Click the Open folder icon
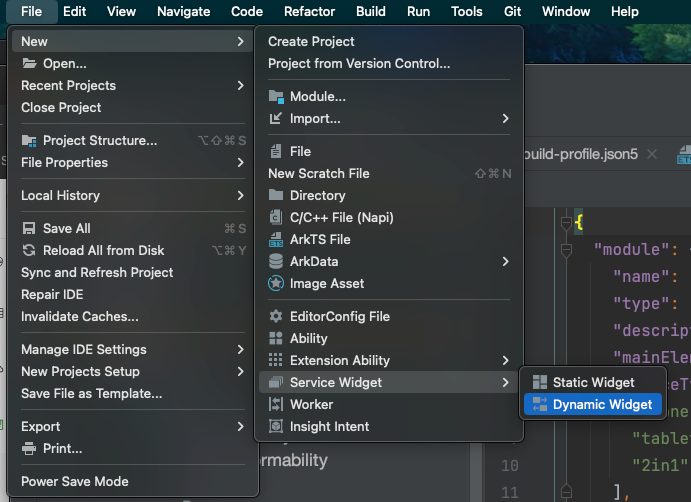Image resolution: width=691 pixels, height=502 pixels. [x=29, y=63]
